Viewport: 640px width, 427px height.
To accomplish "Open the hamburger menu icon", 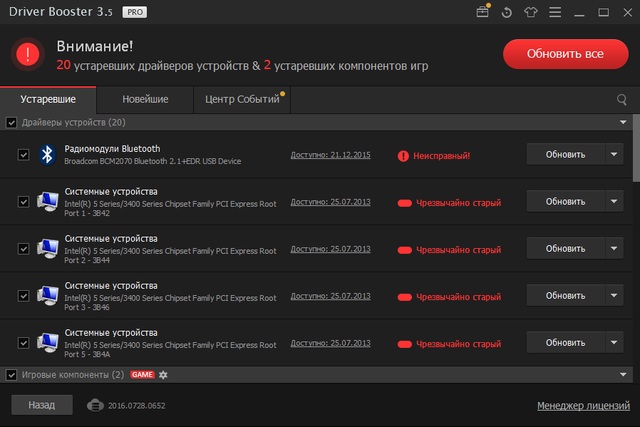I will point(553,13).
